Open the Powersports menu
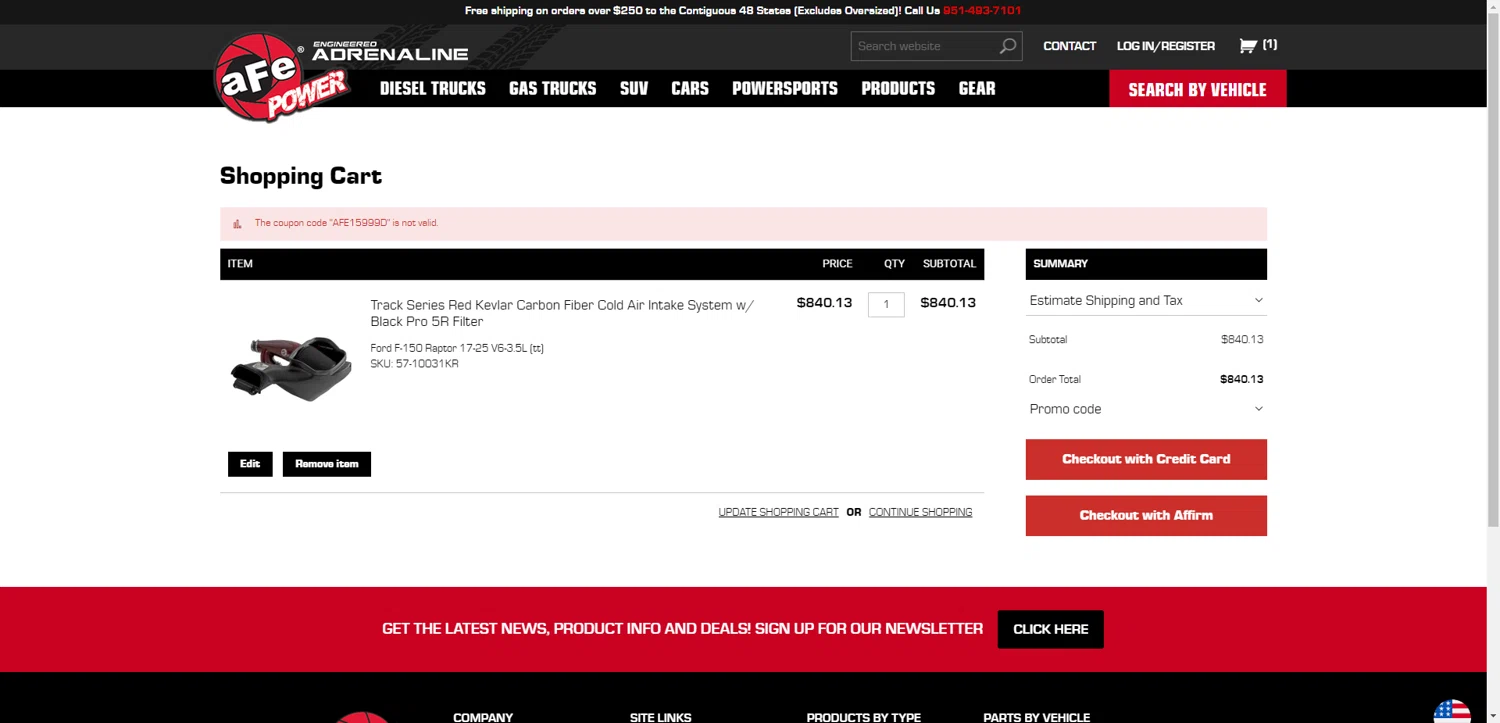 (x=785, y=88)
